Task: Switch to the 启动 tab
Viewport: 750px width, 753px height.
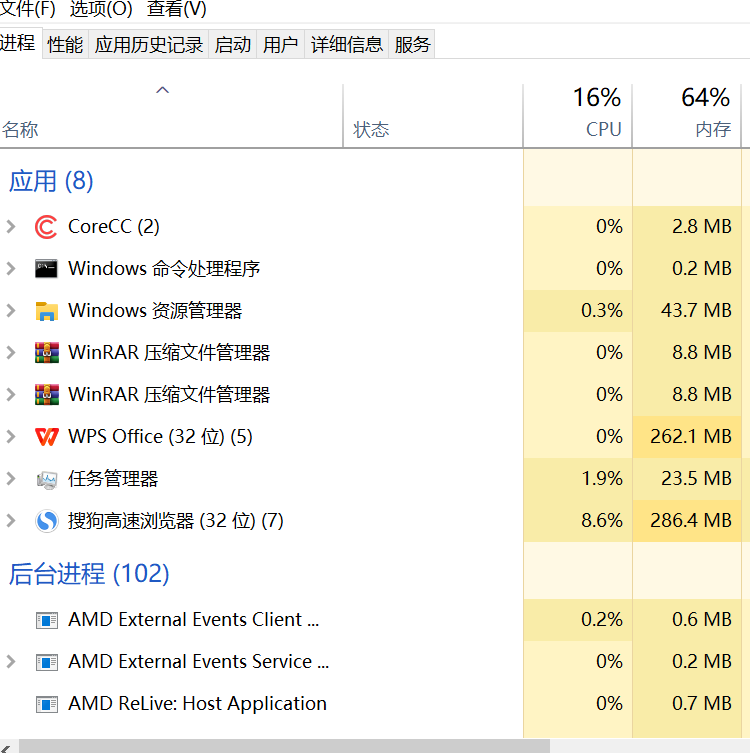Action: click(232, 45)
